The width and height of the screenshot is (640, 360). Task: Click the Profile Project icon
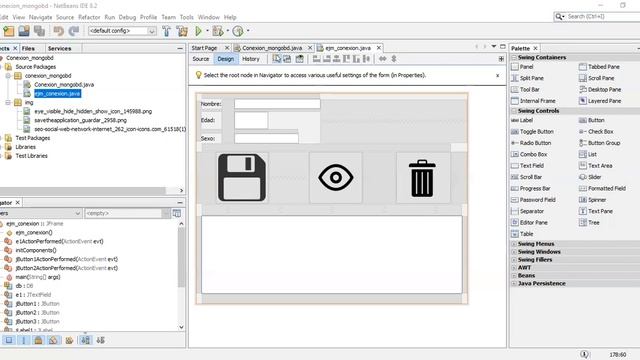tap(238, 31)
